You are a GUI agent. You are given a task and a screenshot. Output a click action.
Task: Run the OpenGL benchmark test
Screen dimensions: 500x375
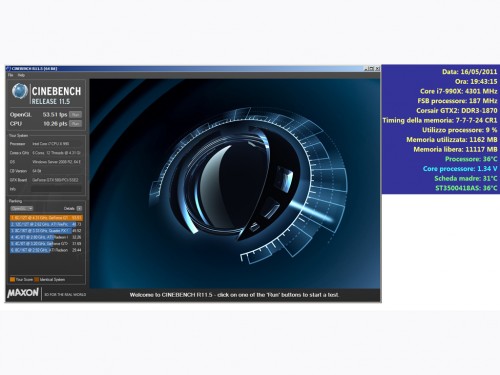[x=75, y=115]
